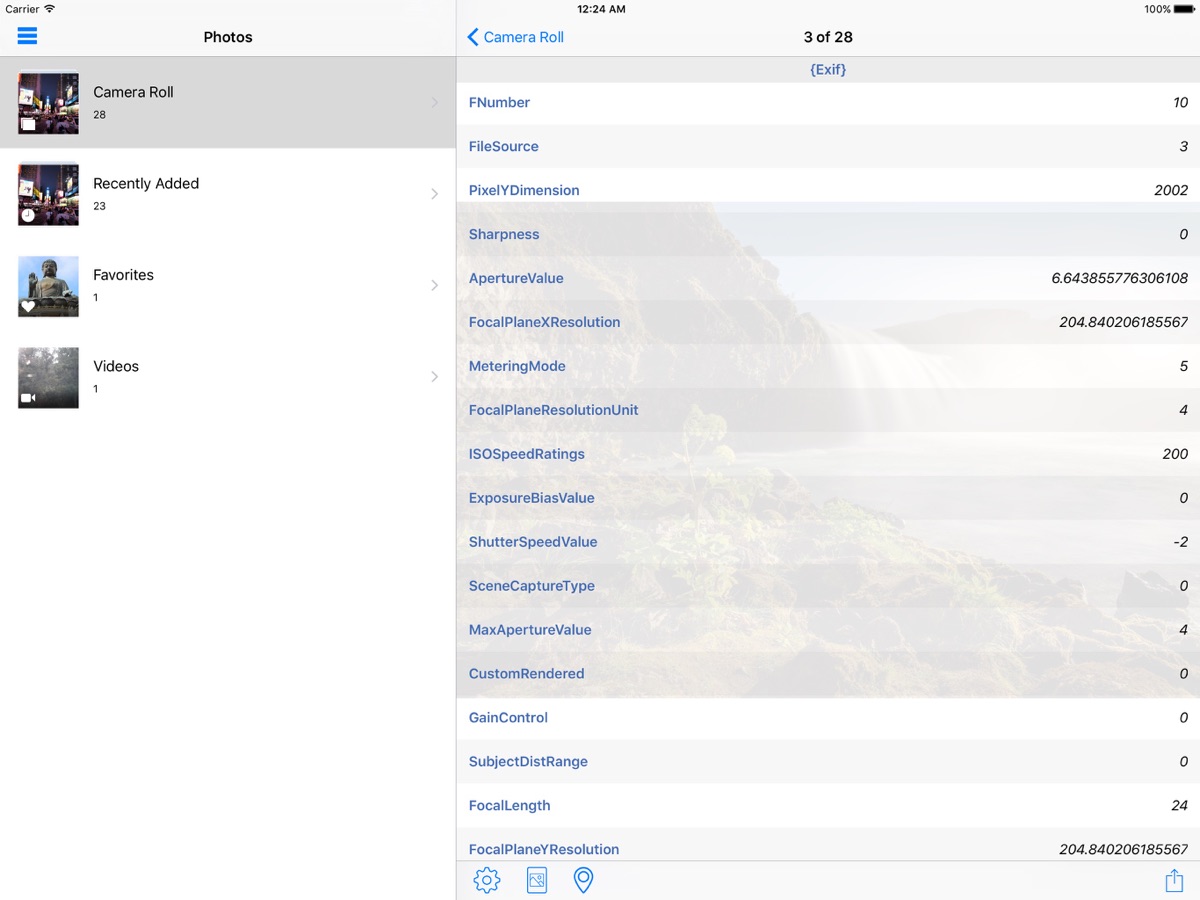This screenshot has width=1200, height=900.
Task: Expand Videos using its chevron
Action: (434, 377)
